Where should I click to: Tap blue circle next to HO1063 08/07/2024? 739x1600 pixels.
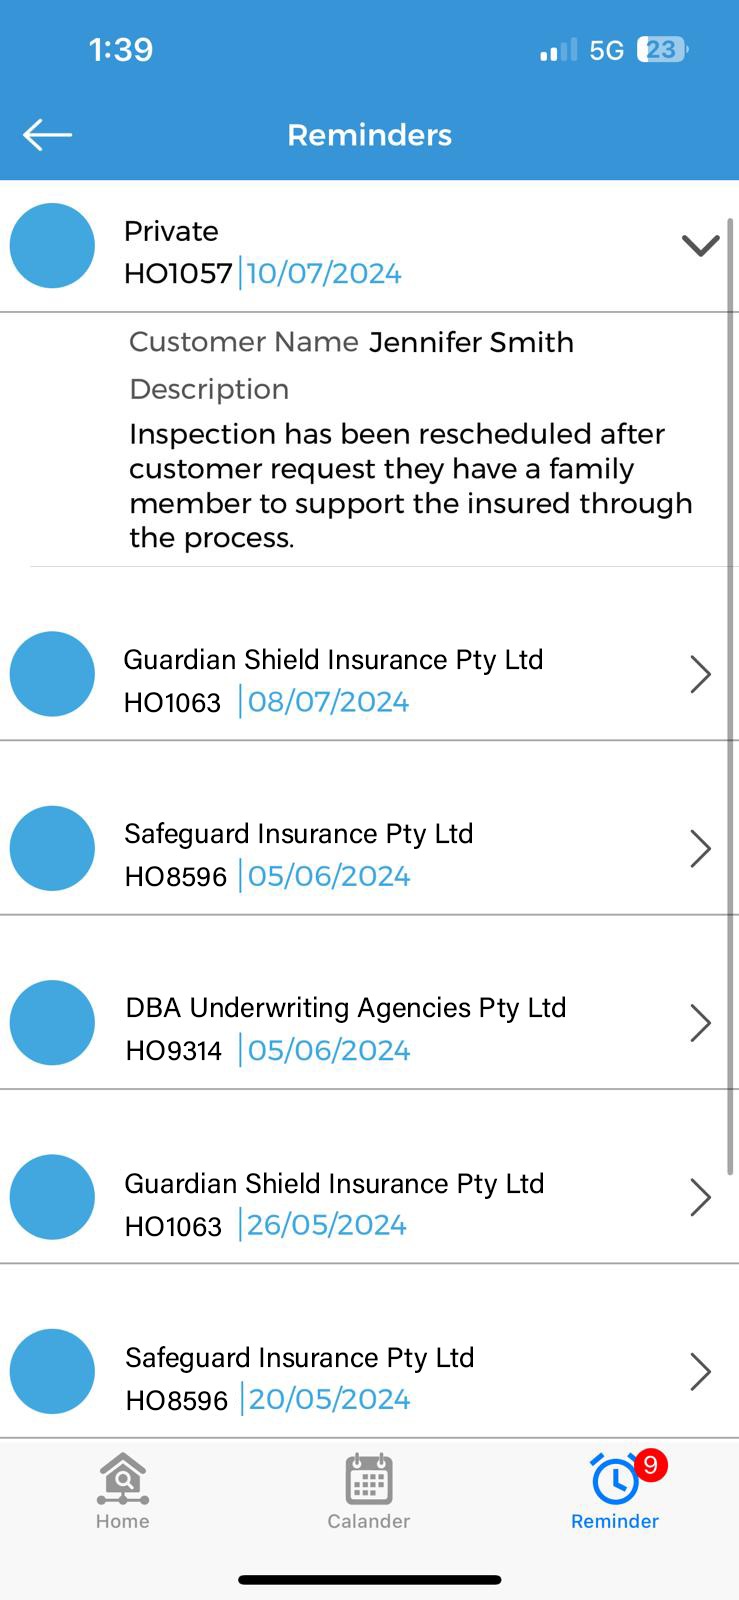(x=52, y=674)
